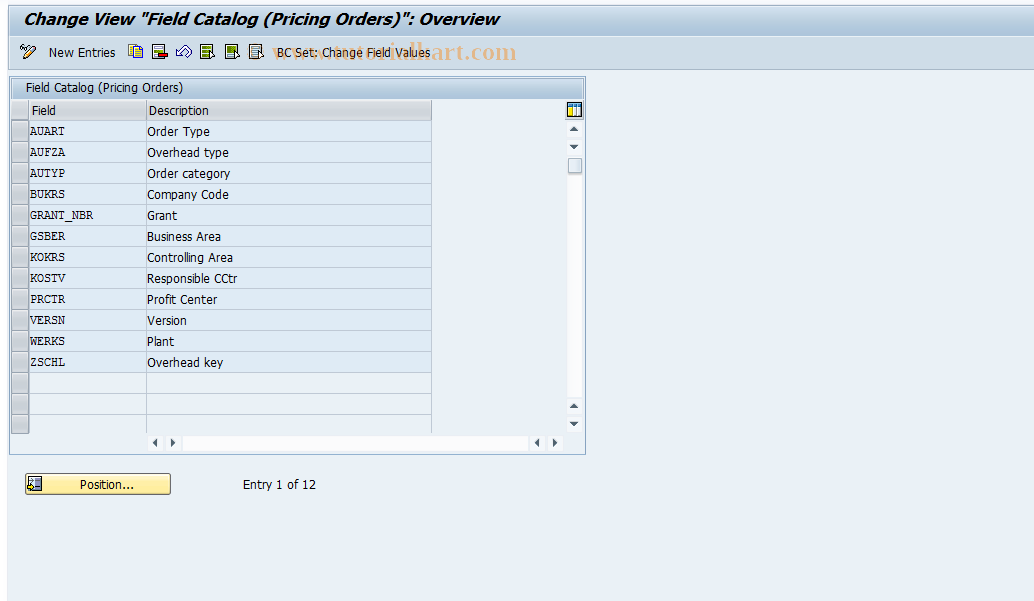Screen dimensions: 1034x601
Task: Click vertical scrollbar thumb of table
Action: pyautogui.click(x=575, y=166)
